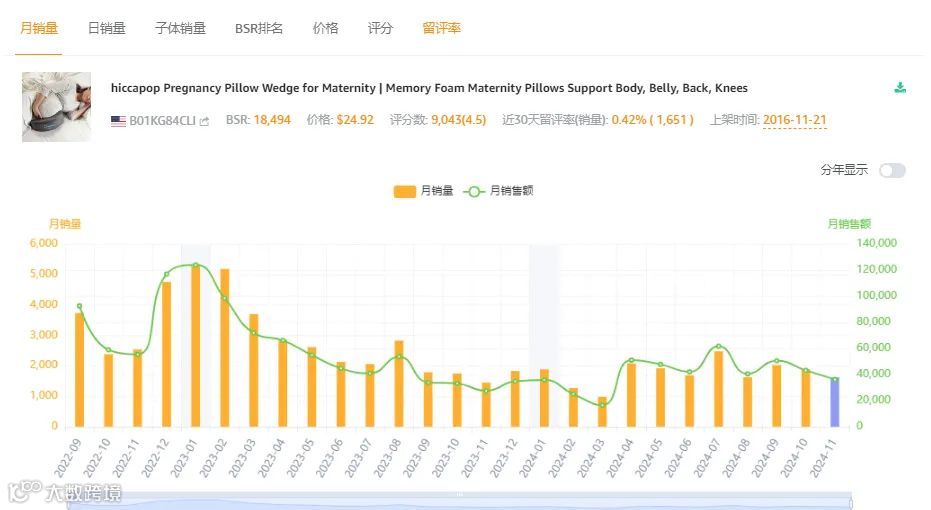Click the 2023-03 revenue line point
Viewport: 931px width, 510px height.
pyautogui.click(x=254, y=332)
